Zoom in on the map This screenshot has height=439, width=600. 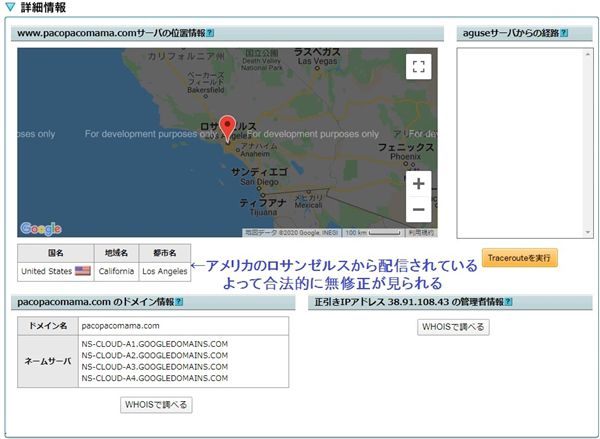(419, 184)
